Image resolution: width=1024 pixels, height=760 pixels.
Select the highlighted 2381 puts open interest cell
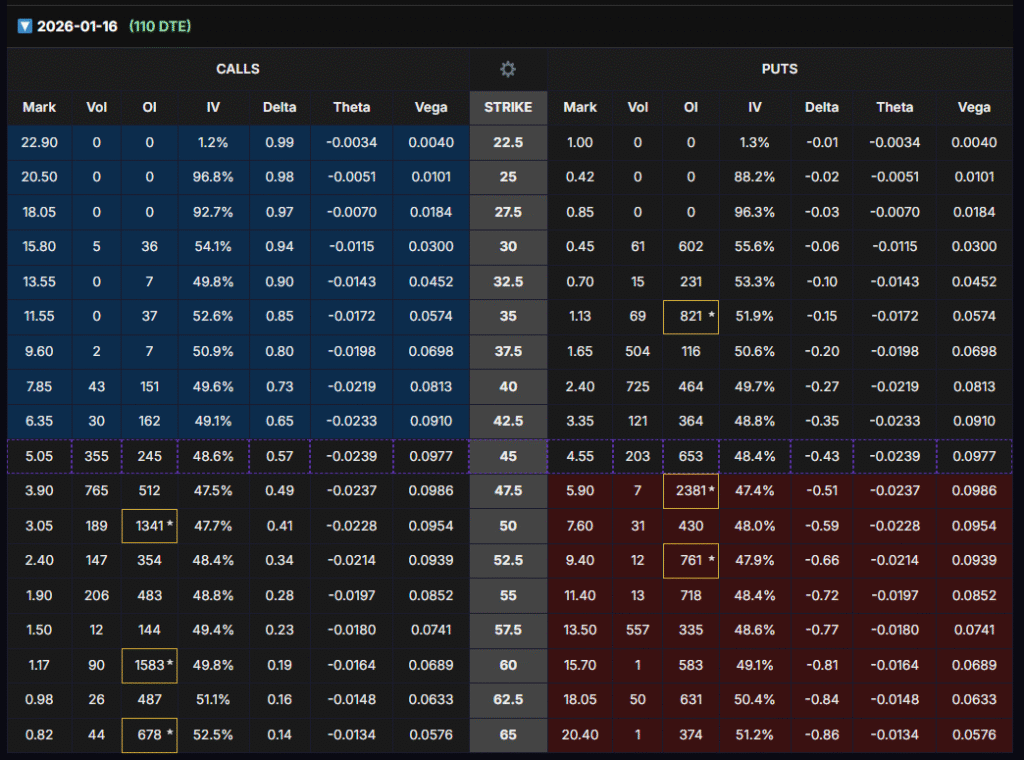pos(690,491)
